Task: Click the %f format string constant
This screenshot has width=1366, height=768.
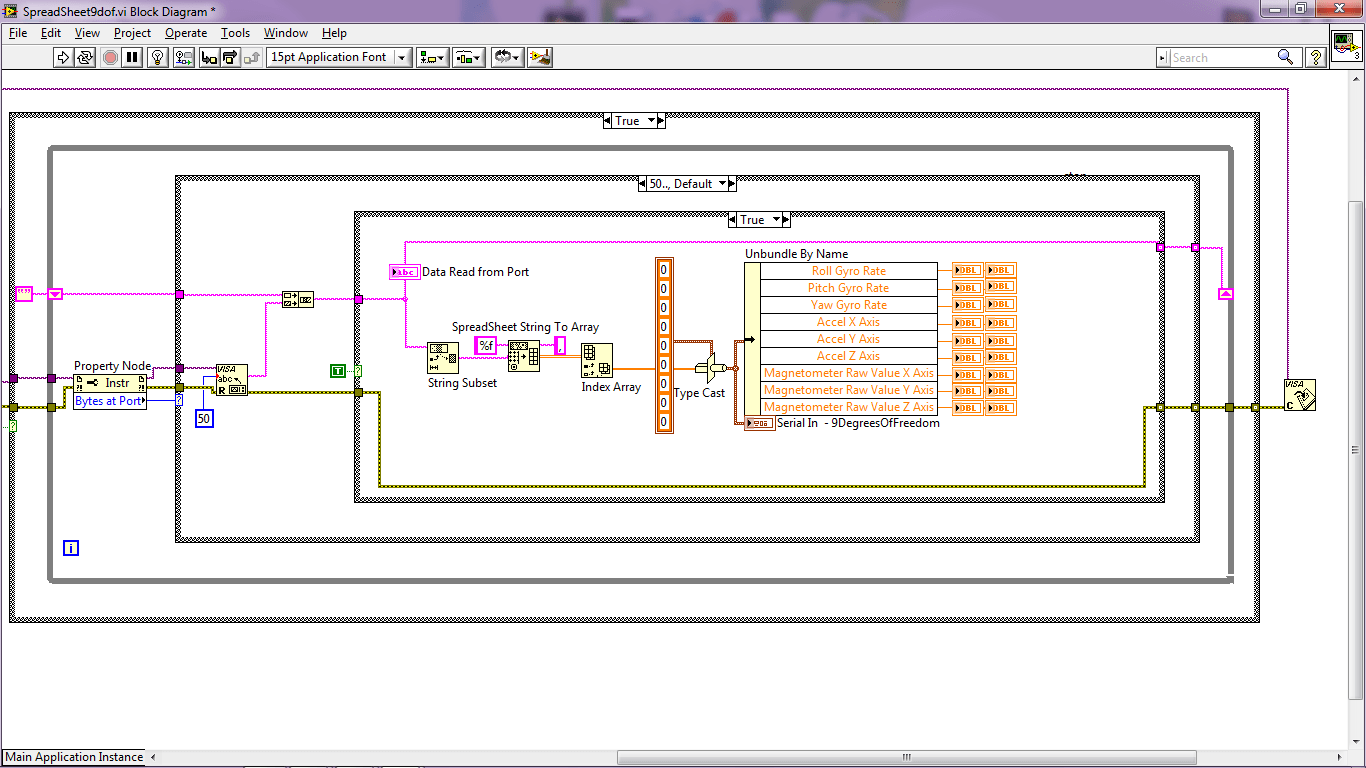Action: pyautogui.click(x=485, y=346)
